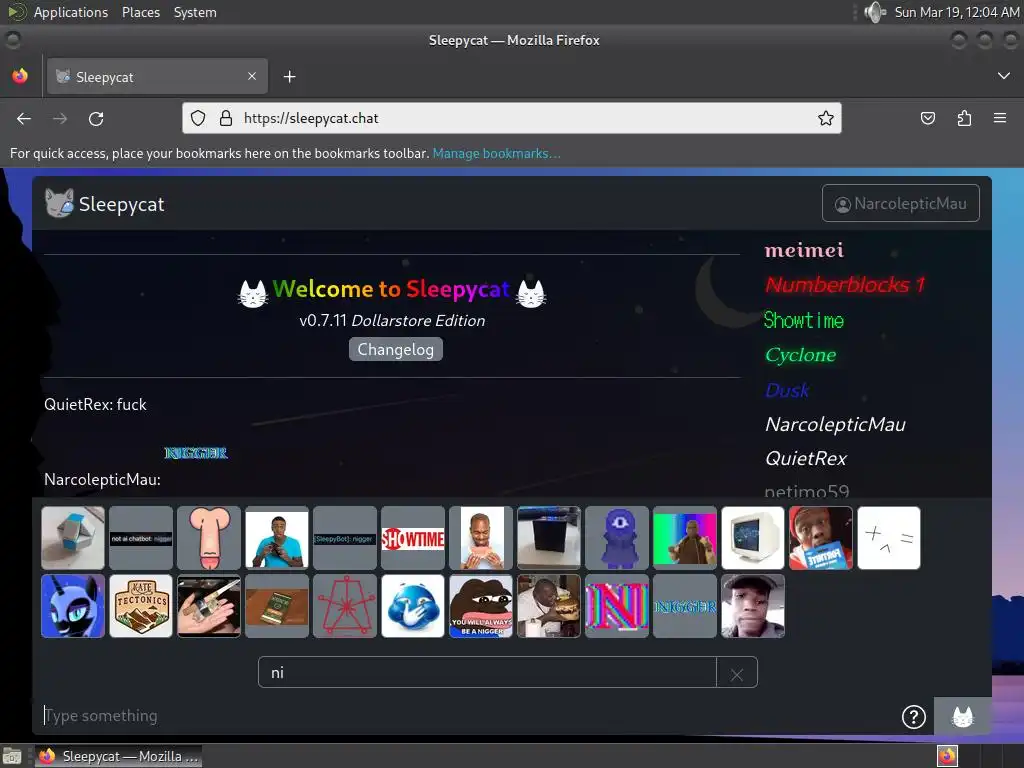Pick the red beanie man sticker

821,538
